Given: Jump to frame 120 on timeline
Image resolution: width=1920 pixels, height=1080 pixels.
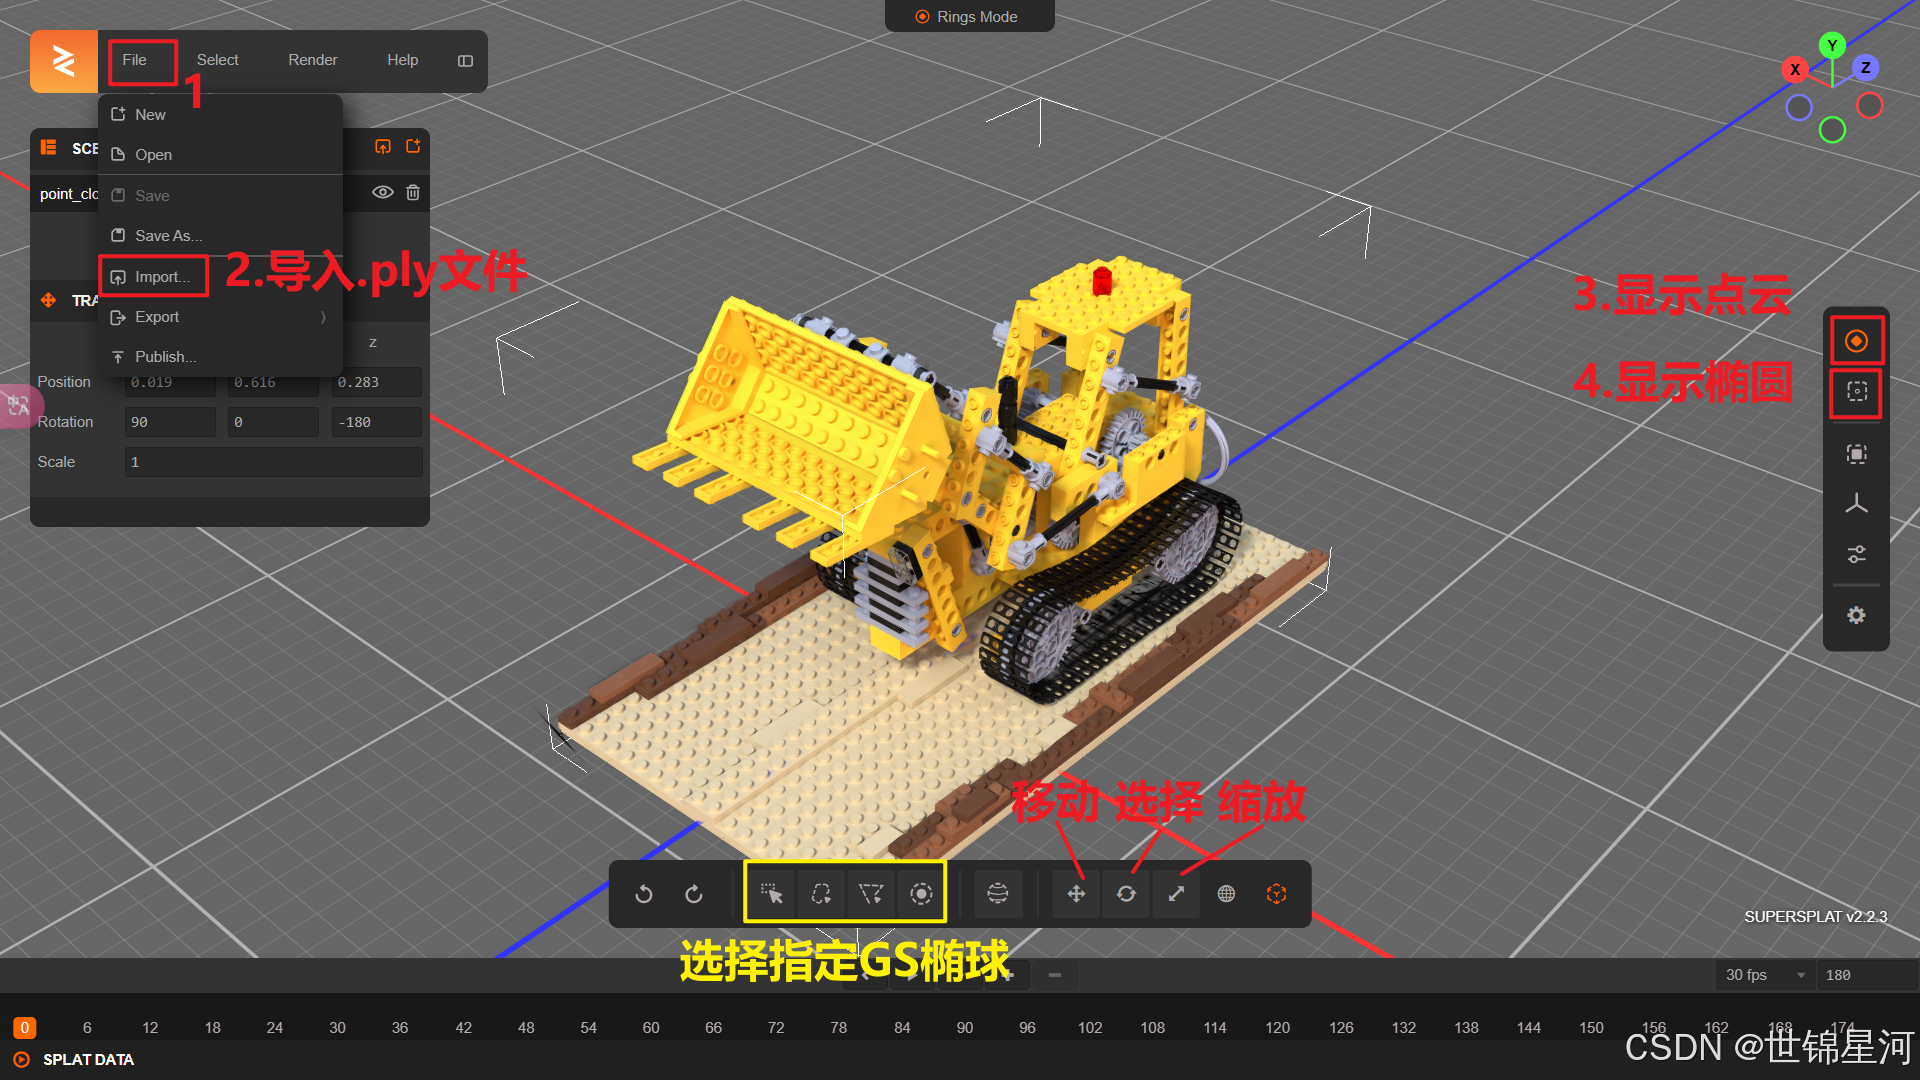Looking at the screenshot, I should [1277, 1028].
